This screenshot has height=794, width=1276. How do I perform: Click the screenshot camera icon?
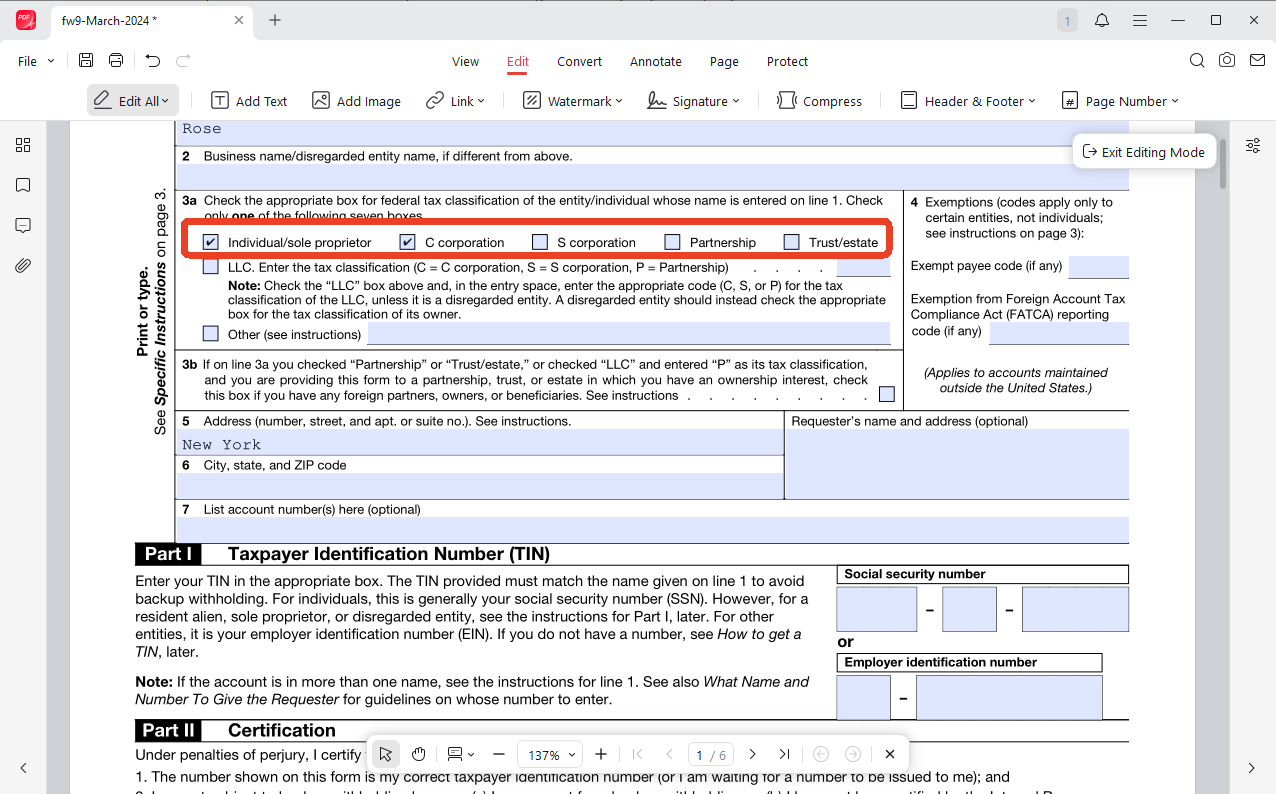point(1227,61)
